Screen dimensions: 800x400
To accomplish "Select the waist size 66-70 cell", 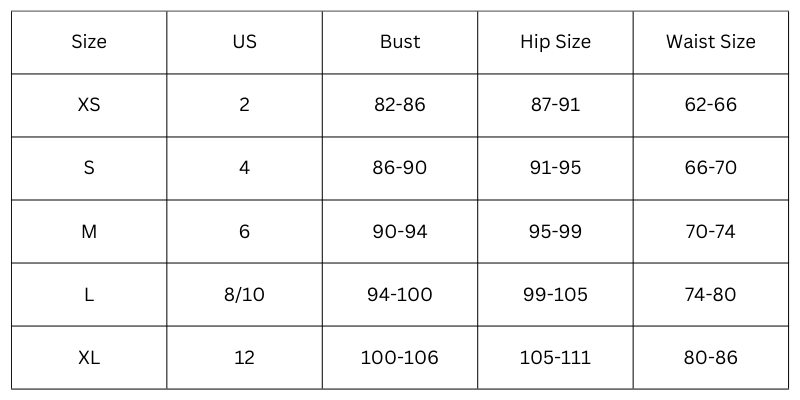I will (711, 168).
